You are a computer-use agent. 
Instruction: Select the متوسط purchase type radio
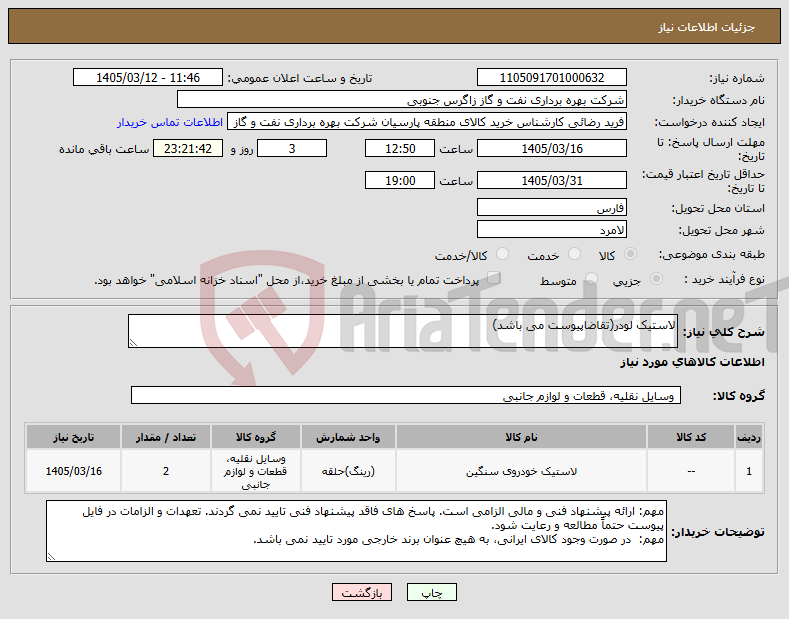point(591,279)
